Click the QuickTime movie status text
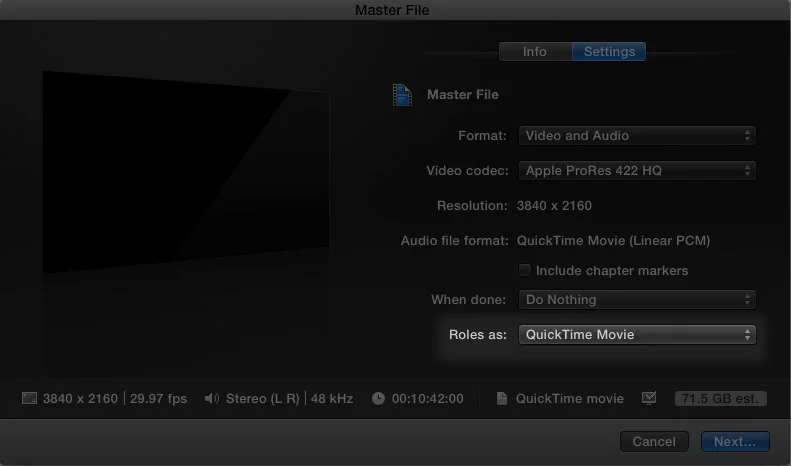 click(570, 398)
